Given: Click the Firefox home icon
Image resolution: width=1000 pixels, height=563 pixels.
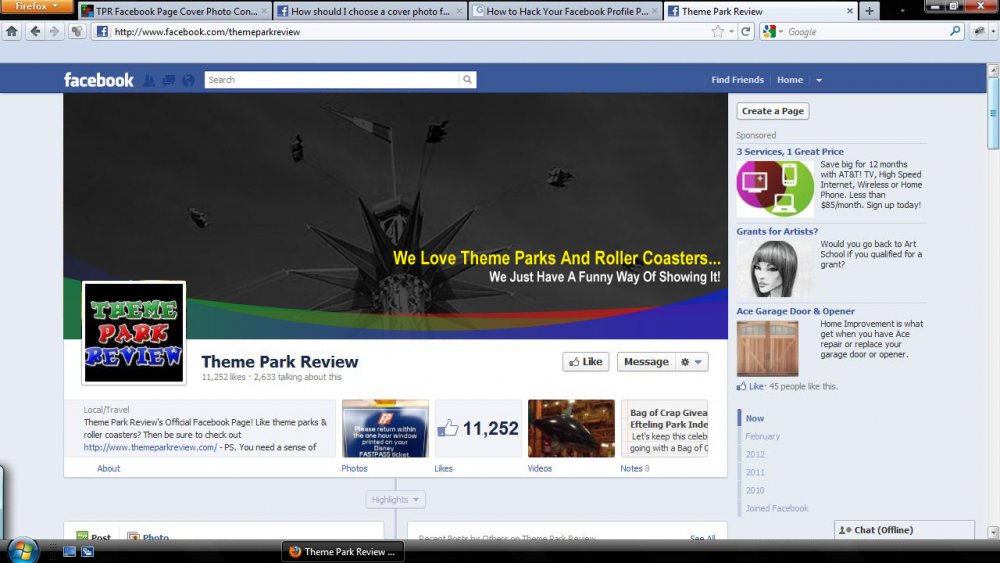Looking at the screenshot, I should (x=12, y=32).
